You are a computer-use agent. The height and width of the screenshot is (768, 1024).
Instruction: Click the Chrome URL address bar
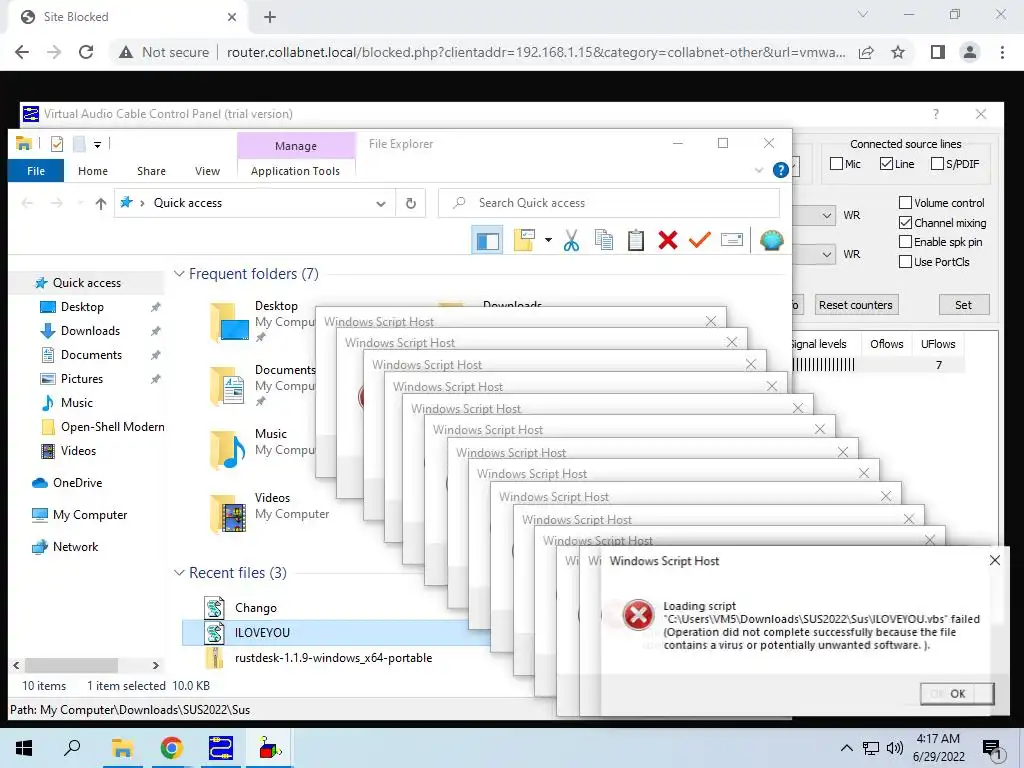coord(536,52)
